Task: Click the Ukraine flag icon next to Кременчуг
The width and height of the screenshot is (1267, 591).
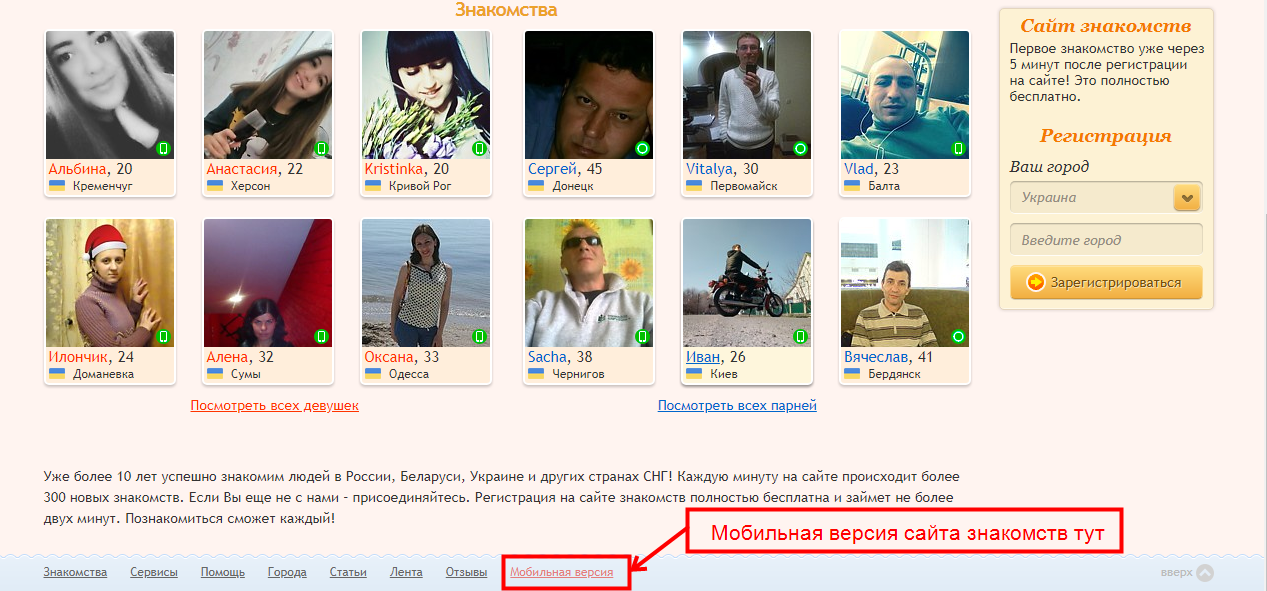Action: click(x=57, y=185)
